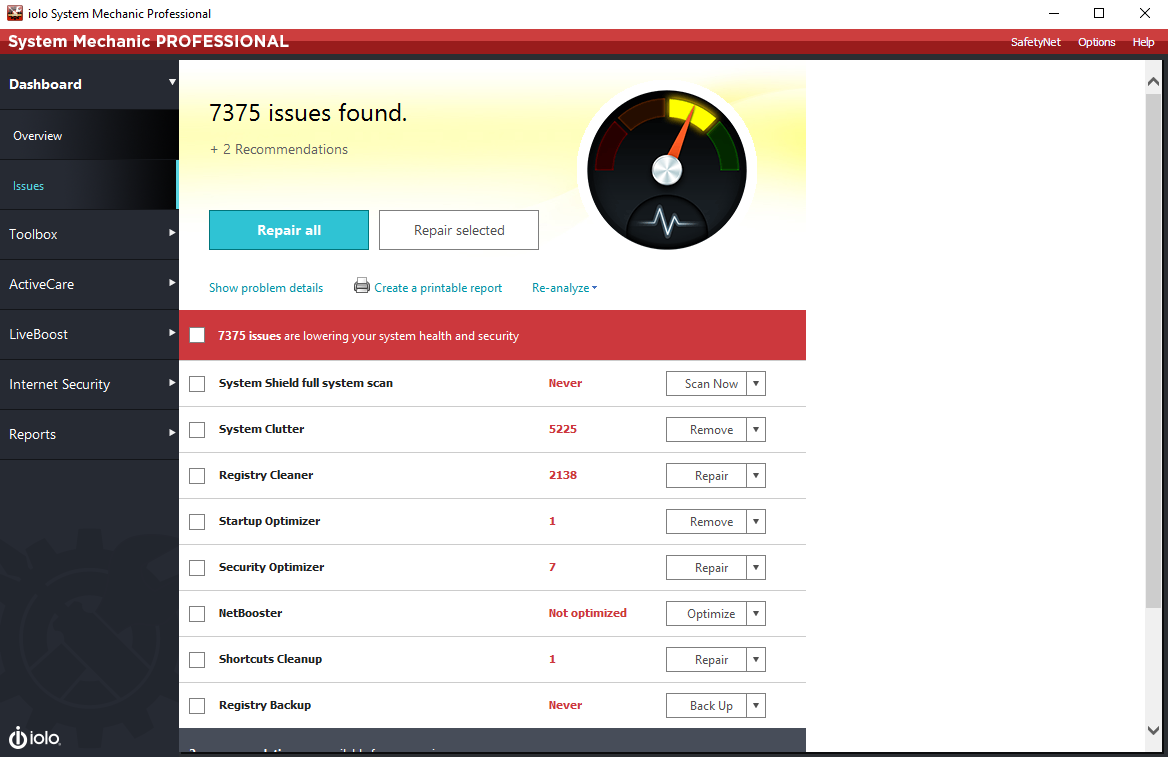Expand Shortcuts Cleanup Repair dropdown arrow
The height and width of the screenshot is (757, 1168).
coord(756,659)
